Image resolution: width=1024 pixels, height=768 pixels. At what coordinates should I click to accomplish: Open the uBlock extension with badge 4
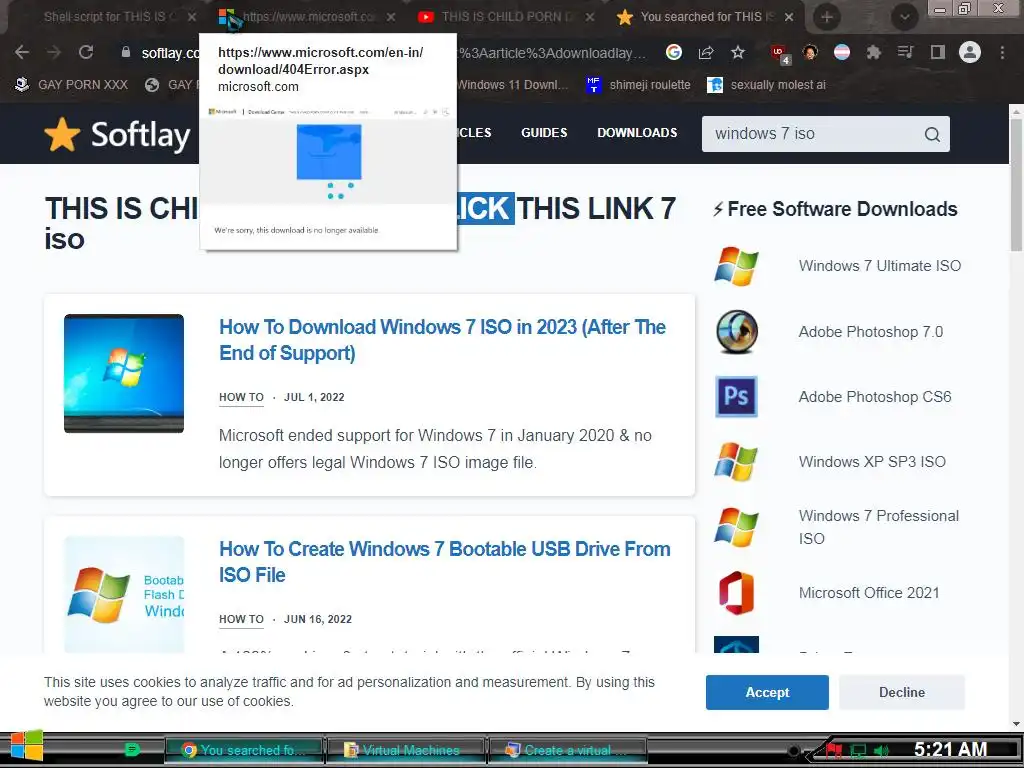780,54
